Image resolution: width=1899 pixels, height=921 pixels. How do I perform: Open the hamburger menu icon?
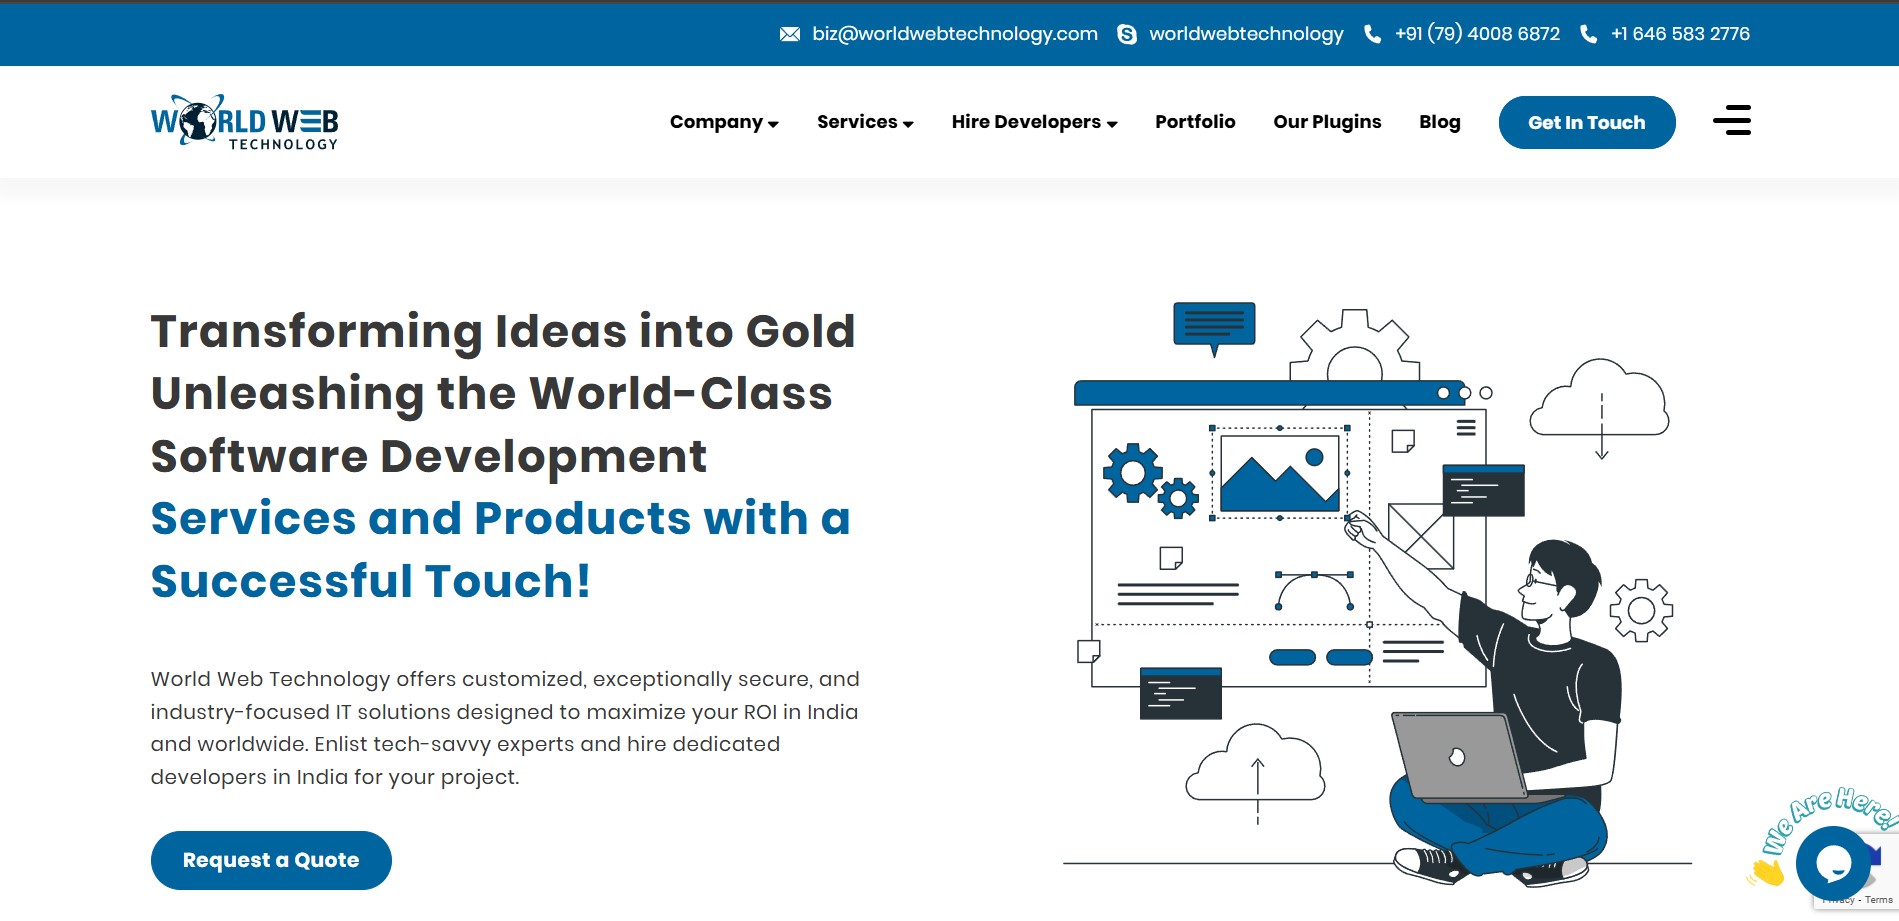(x=1732, y=120)
